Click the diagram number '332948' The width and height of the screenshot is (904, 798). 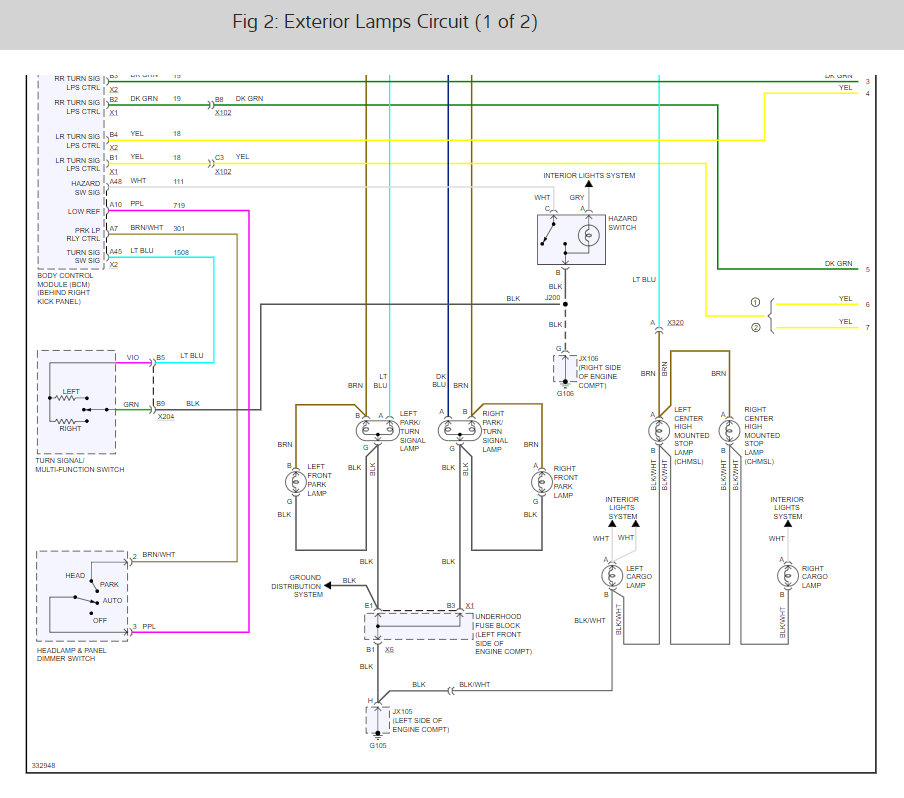[x=43, y=766]
